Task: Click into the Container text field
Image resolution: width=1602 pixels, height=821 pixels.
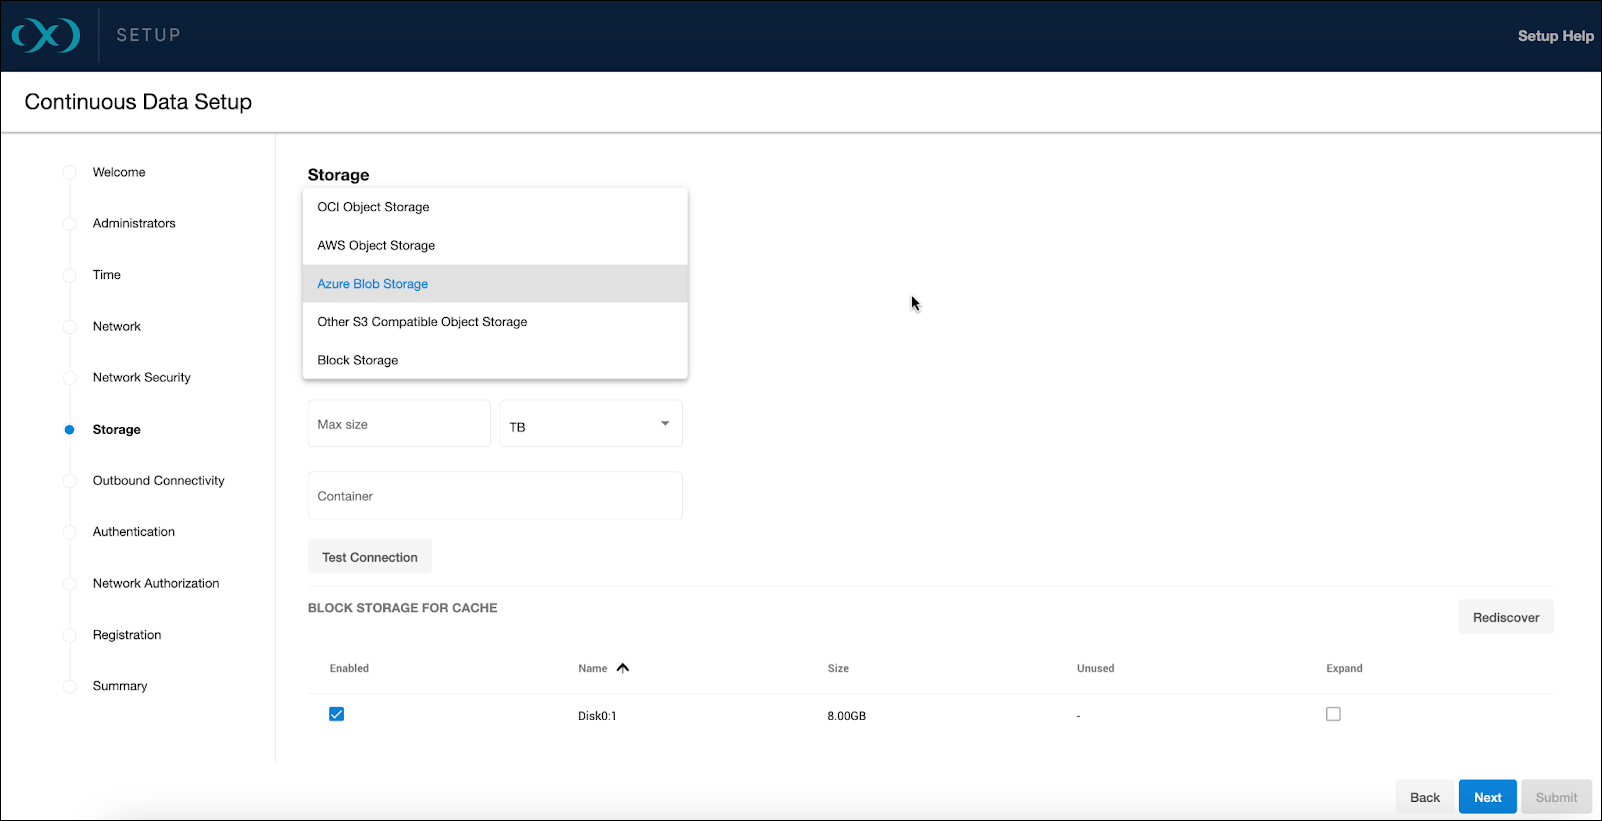Action: (x=495, y=496)
